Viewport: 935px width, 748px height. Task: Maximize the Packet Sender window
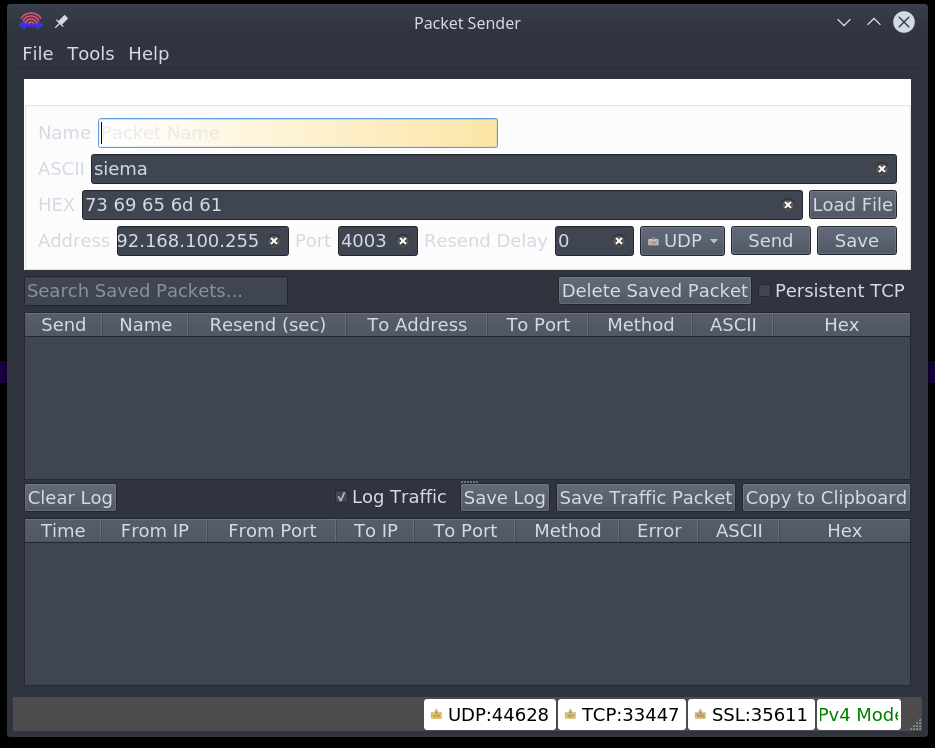tap(874, 23)
